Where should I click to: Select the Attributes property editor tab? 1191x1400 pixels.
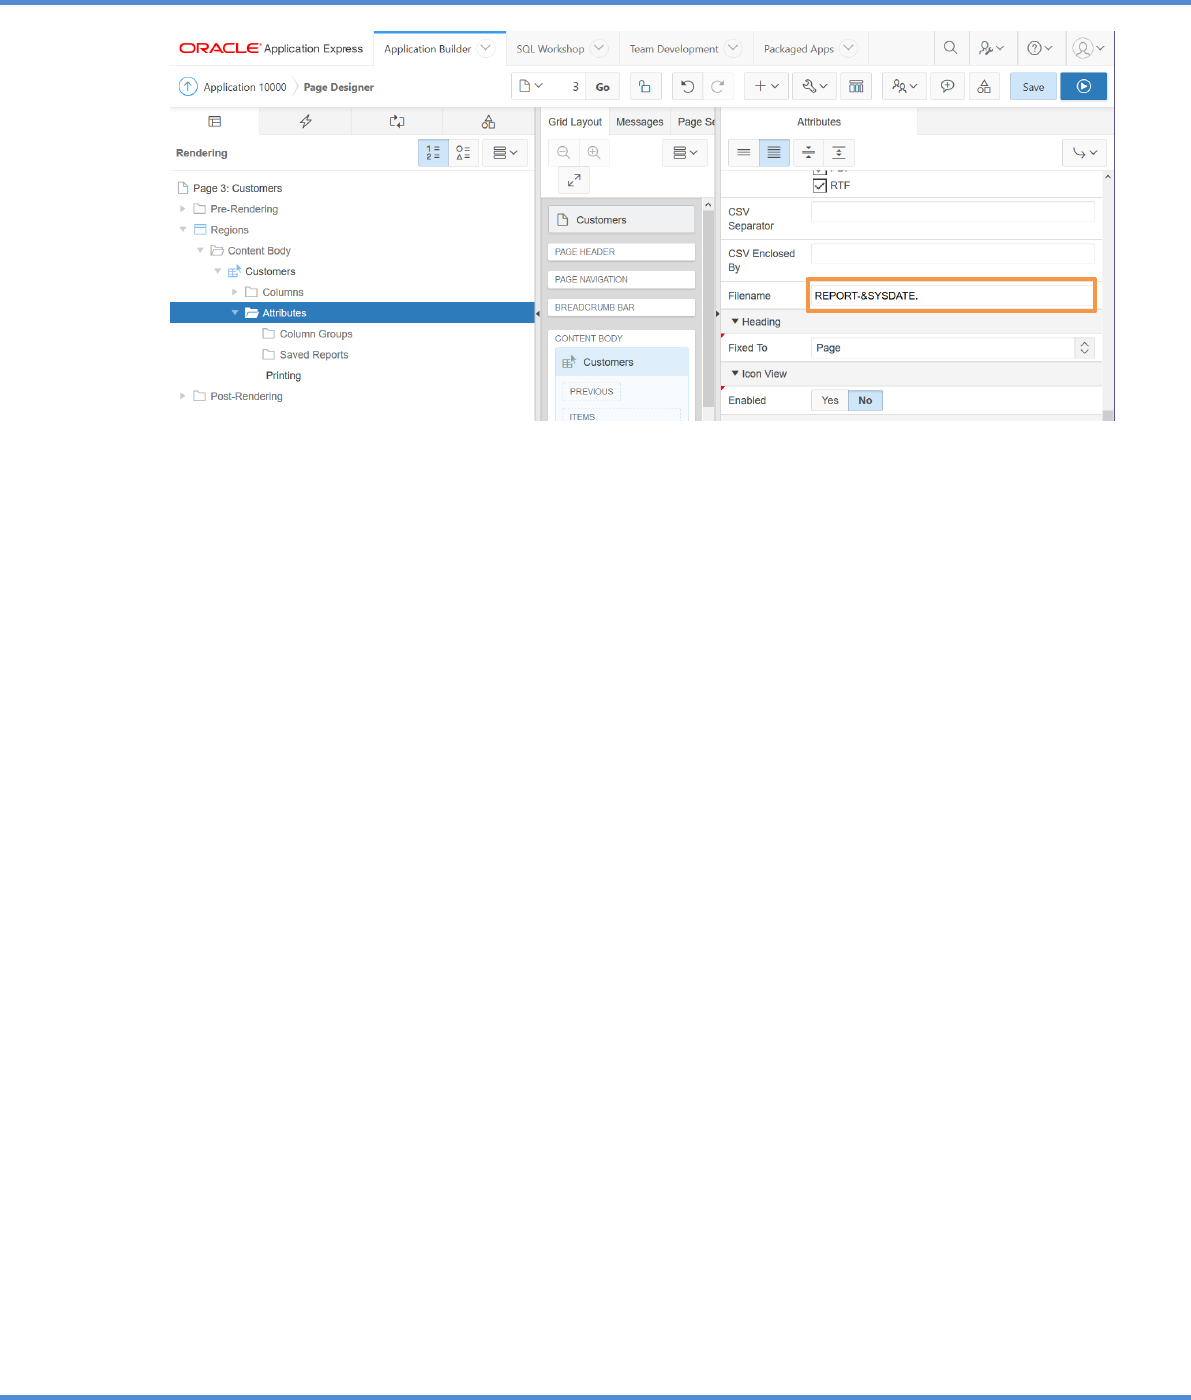pos(819,122)
